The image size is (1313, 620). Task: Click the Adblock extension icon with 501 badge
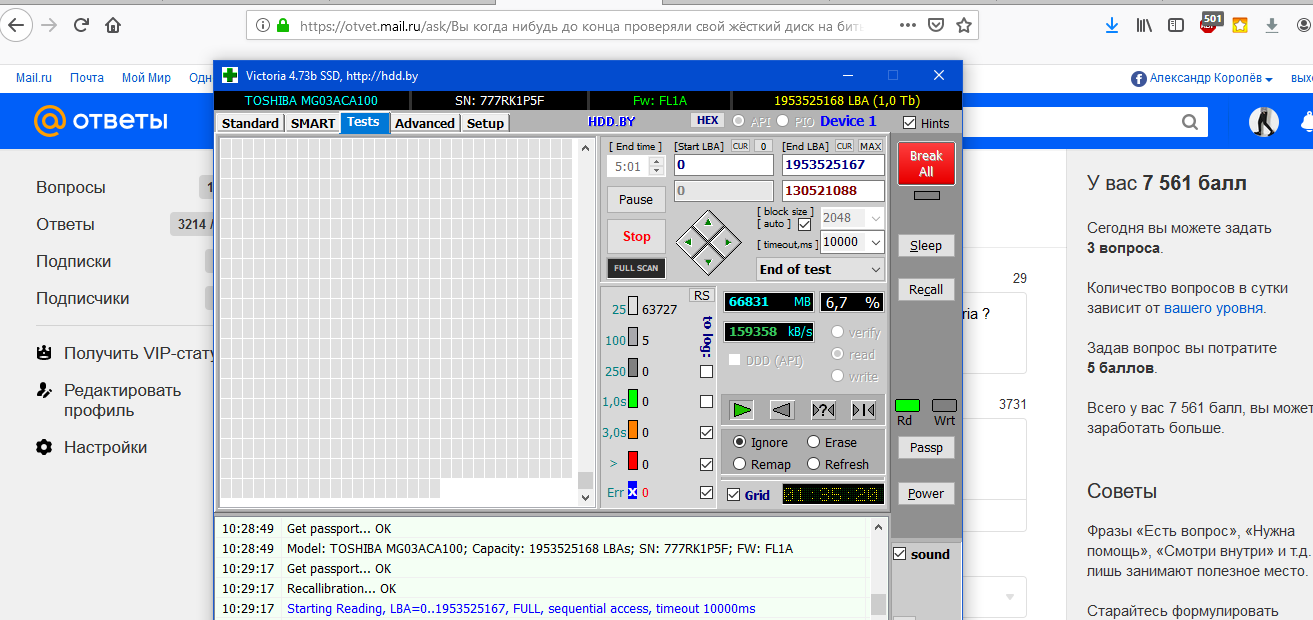tap(1209, 23)
